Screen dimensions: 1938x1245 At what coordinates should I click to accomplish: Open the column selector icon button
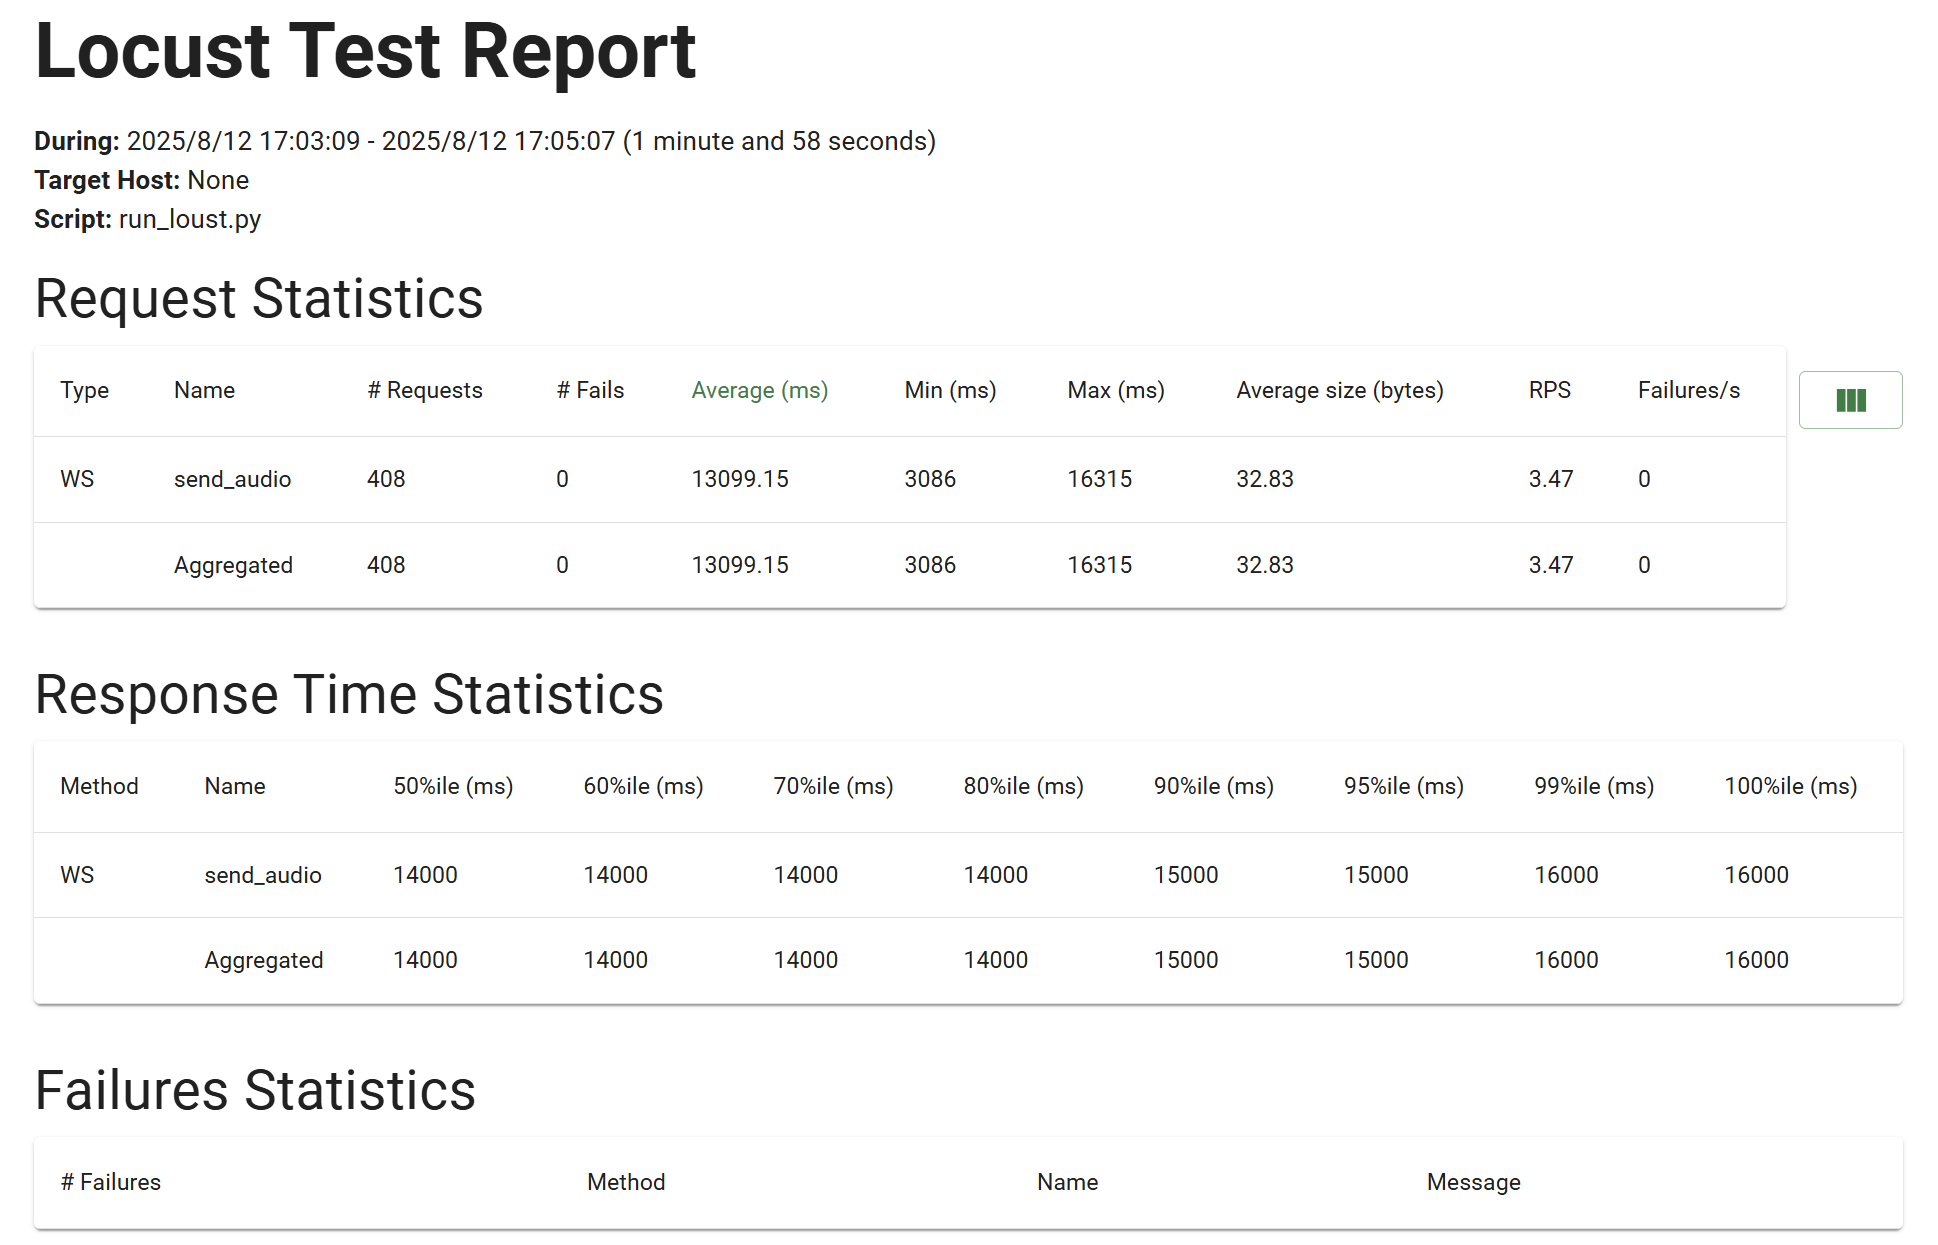(1849, 400)
